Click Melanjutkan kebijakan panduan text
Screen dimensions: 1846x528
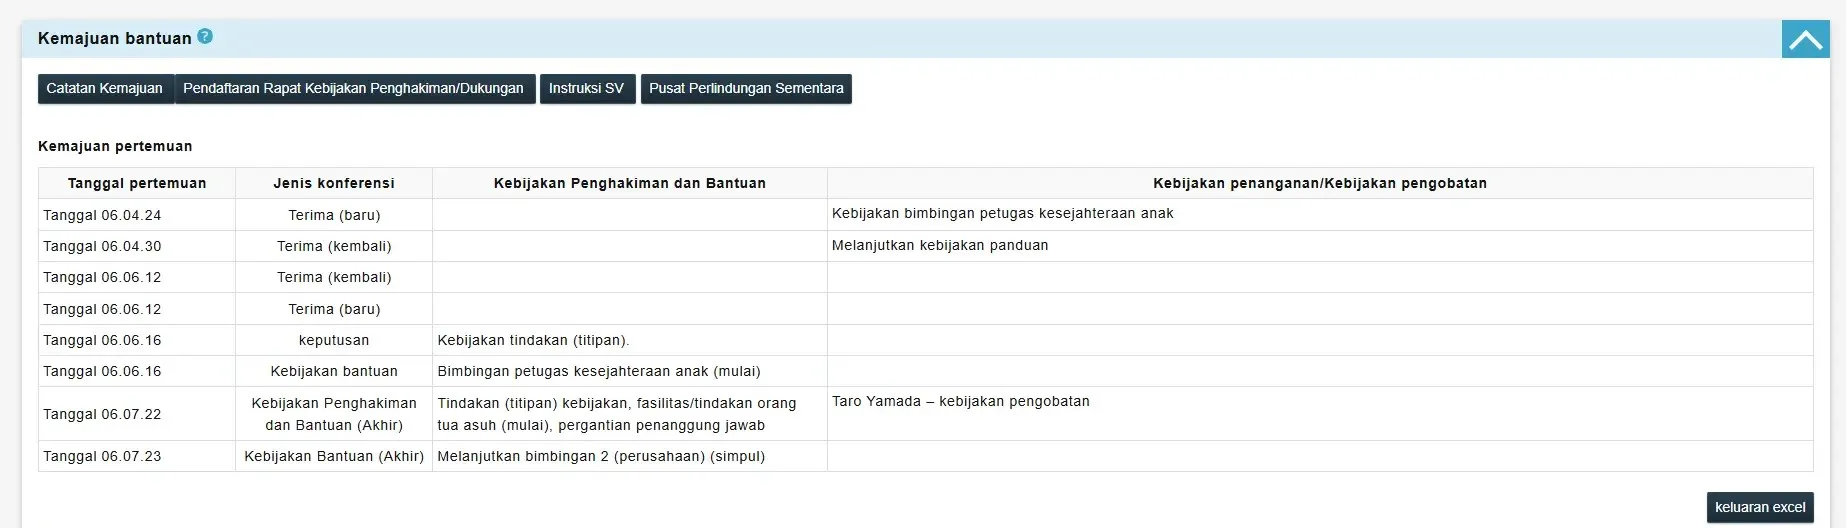(x=940, y=245)
